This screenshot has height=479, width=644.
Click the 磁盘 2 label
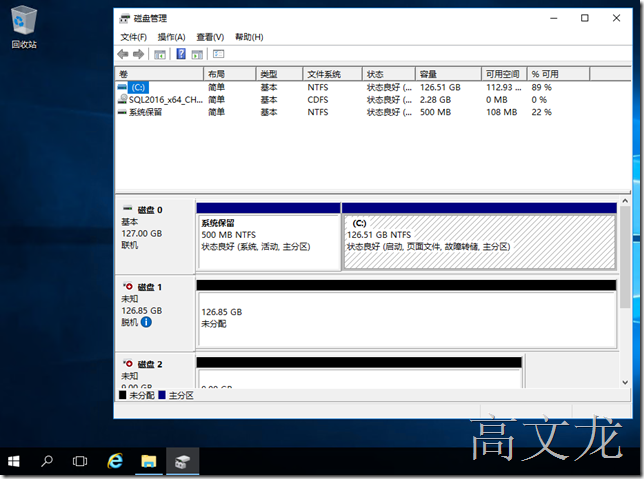point(150,364)
